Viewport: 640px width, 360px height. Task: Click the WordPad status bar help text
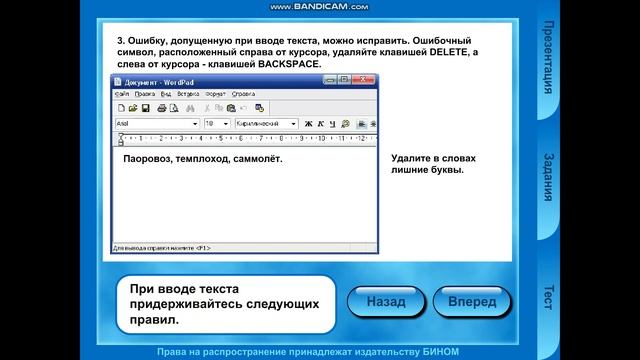click(x=162, y=248)
